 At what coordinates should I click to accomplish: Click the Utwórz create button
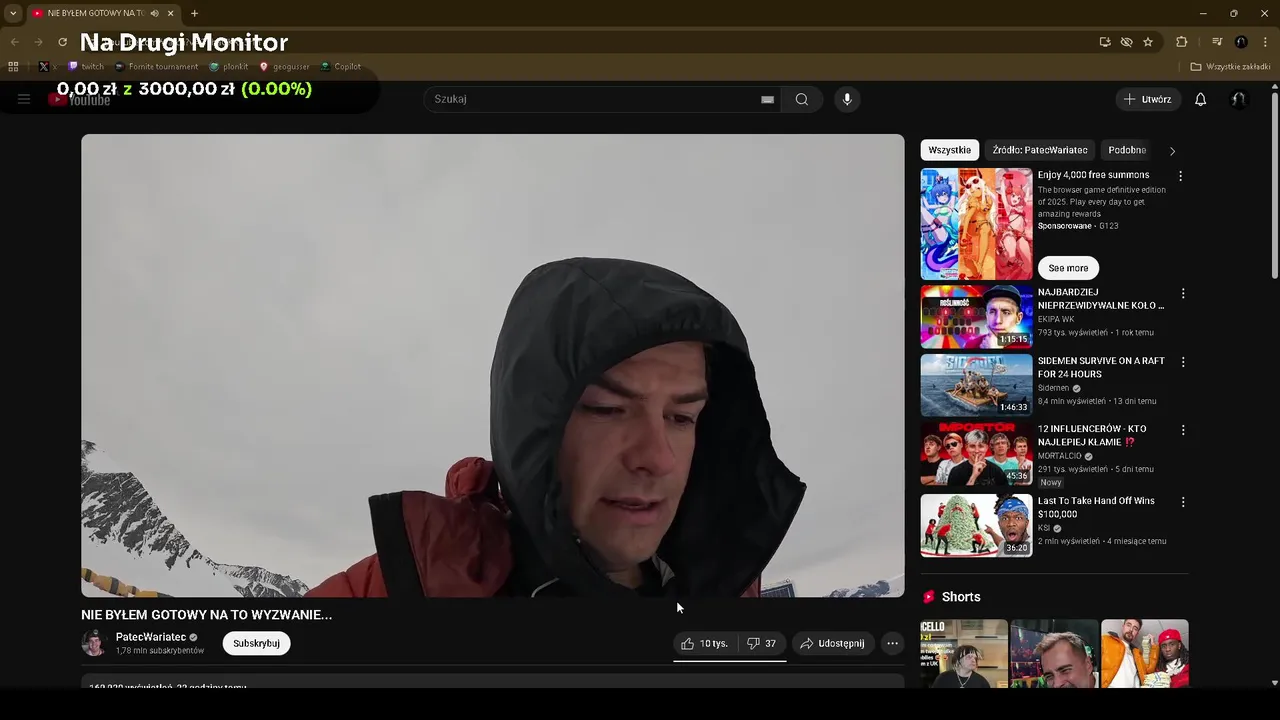pos(1148,99)
